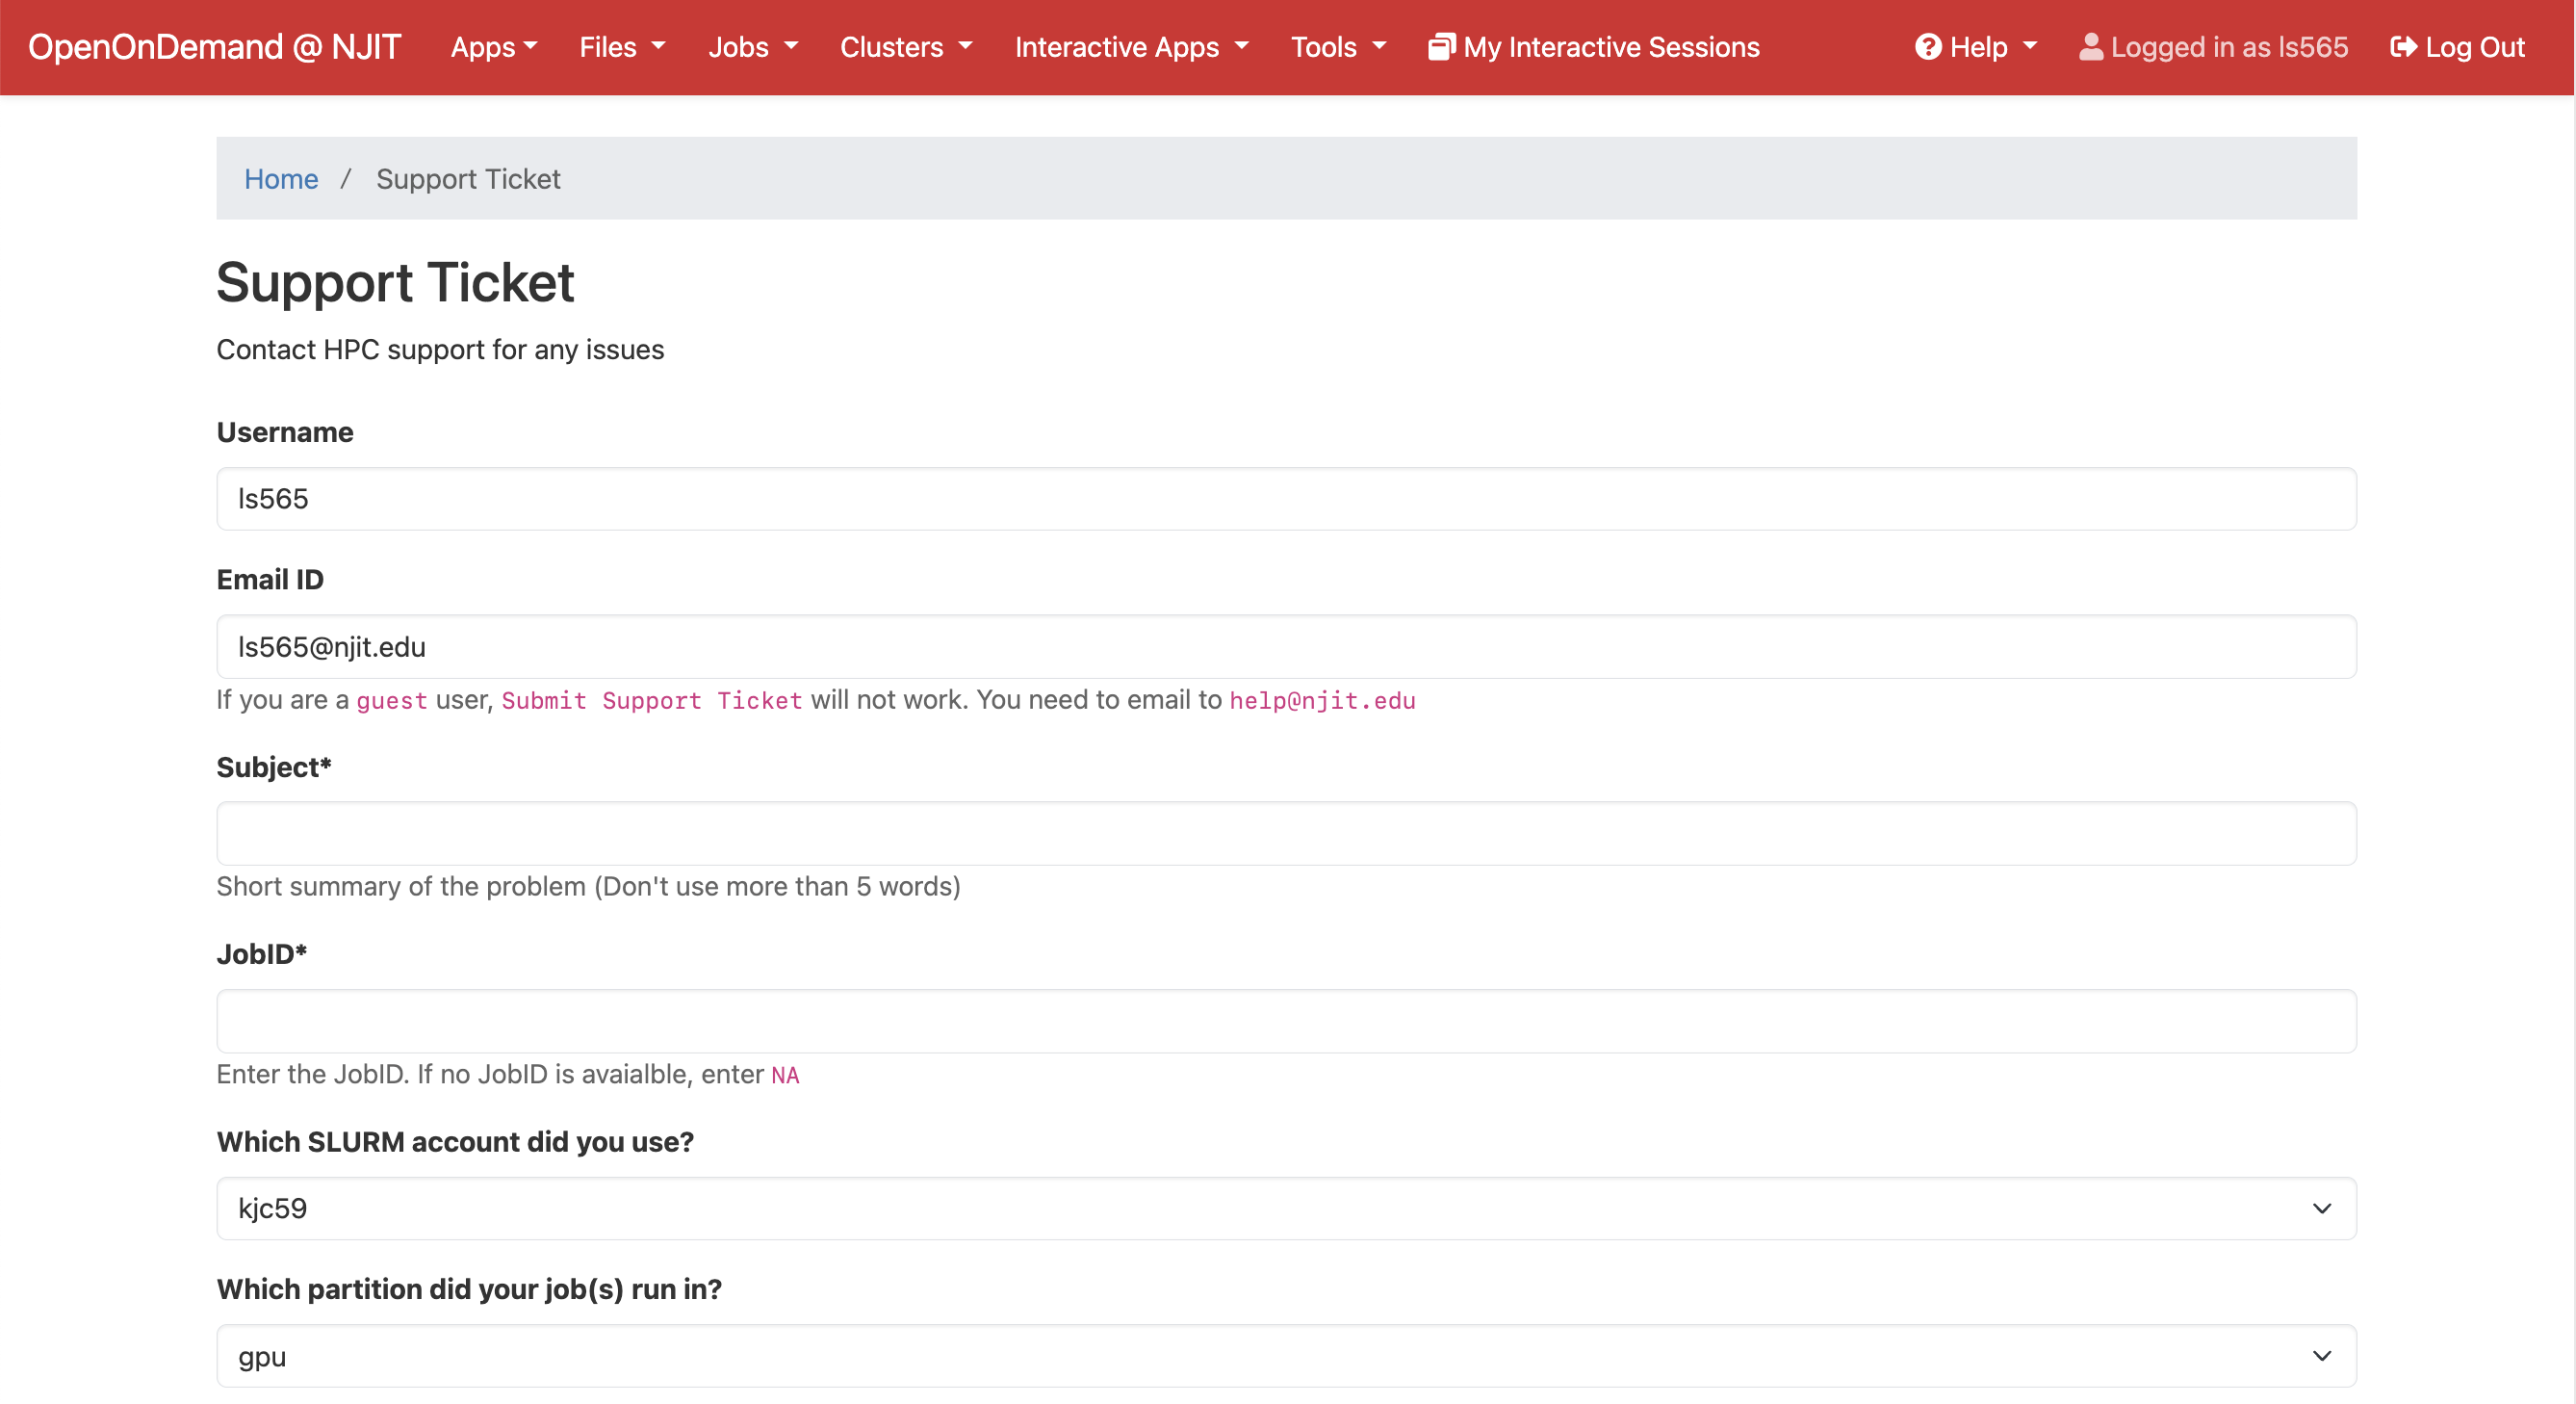Click the user icon beside Logged in
Image resolution: width=2576 pixels, height=1404 pixels.
tap(2090, 47)
